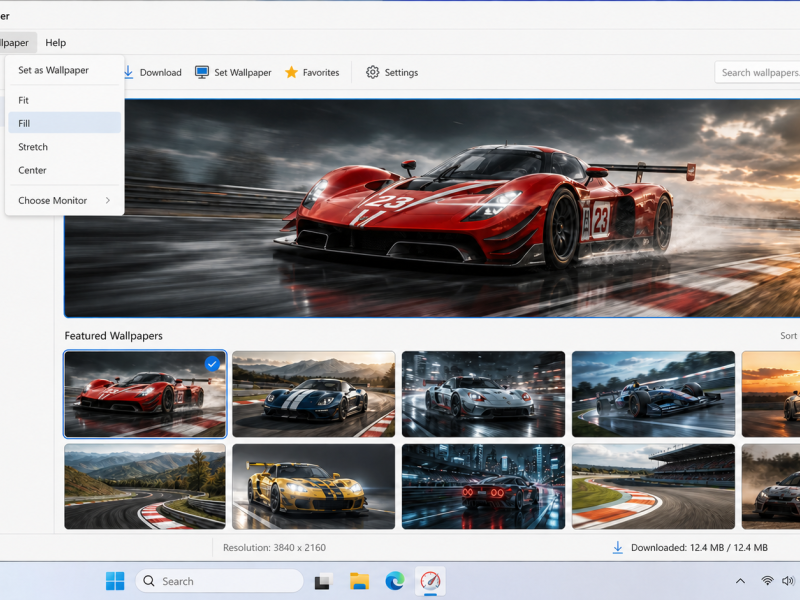Expand the Choose Monitor submenu
Image resolution: width=800 pixels, height=600 pixels.
(65, 201)
